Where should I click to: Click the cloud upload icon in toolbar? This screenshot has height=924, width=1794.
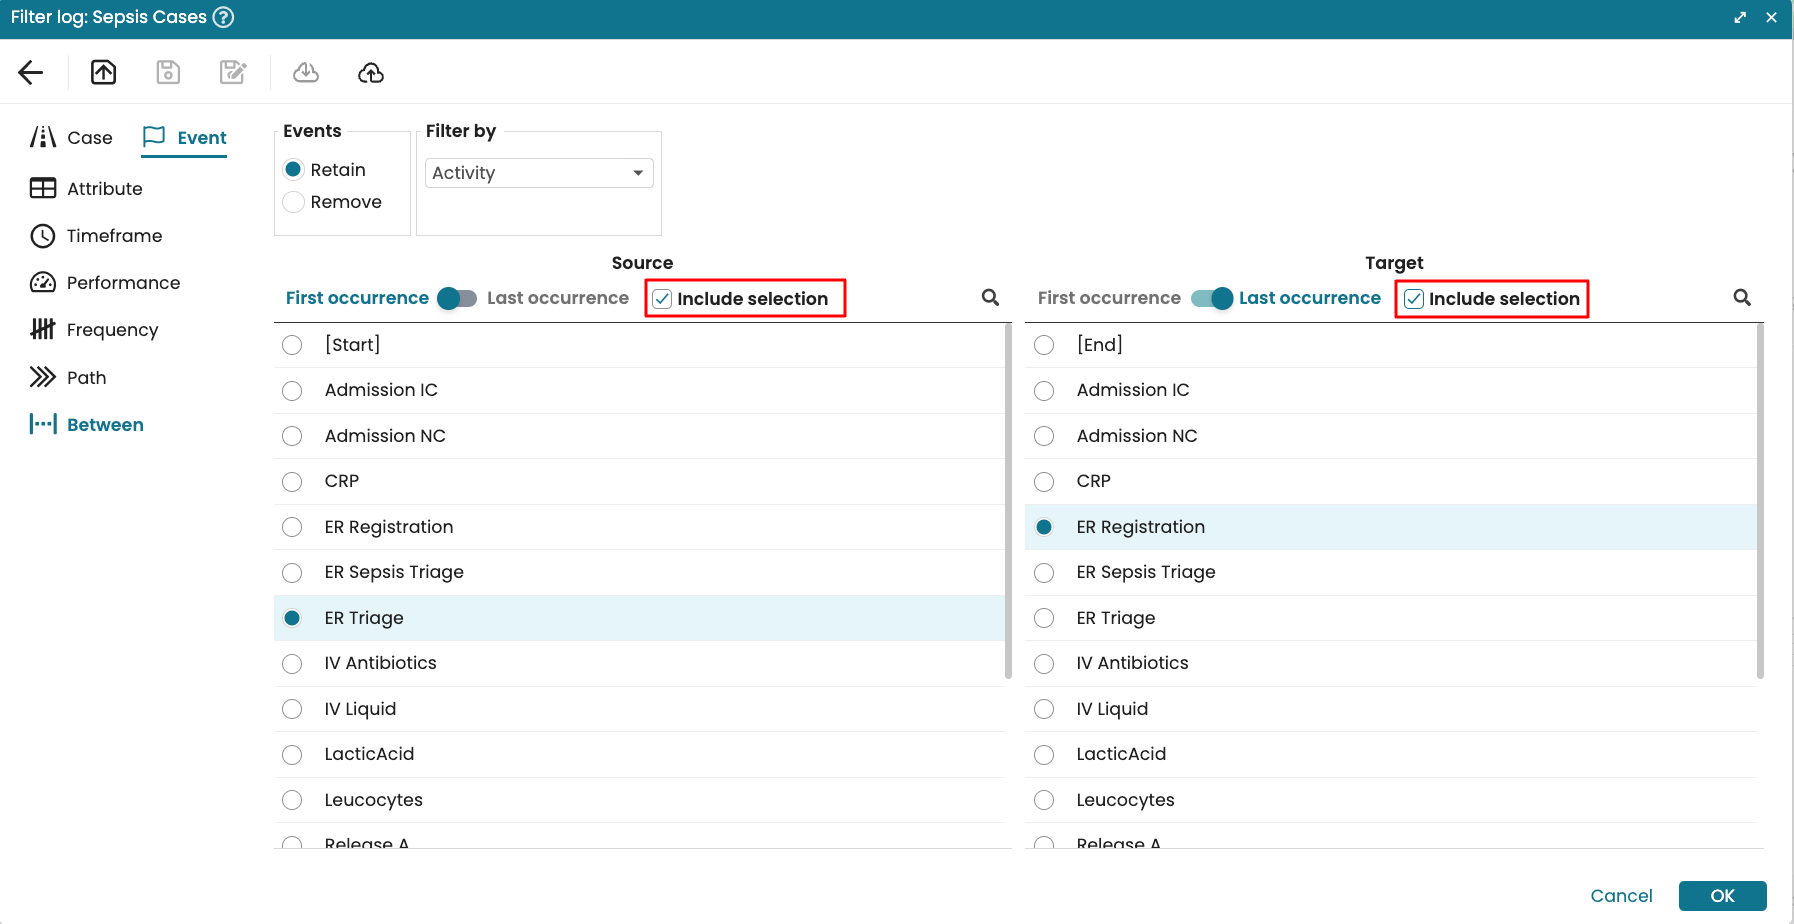click(x=371, y=72)
